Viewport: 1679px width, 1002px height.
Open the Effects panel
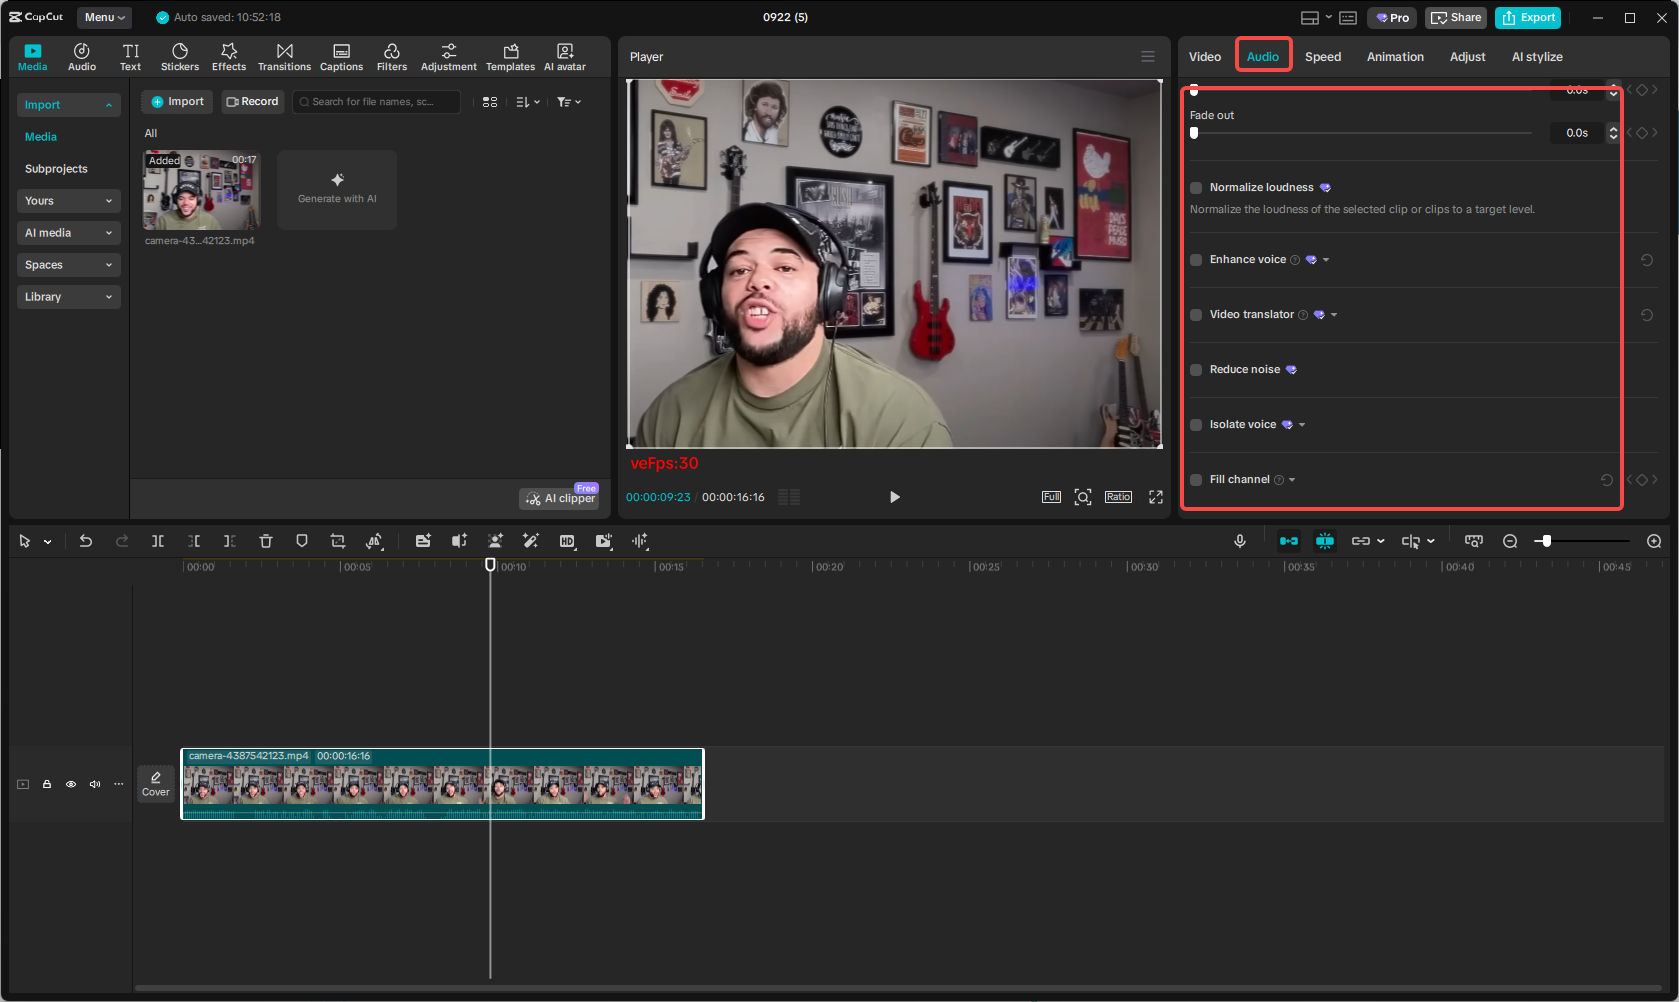click(229, 56)
